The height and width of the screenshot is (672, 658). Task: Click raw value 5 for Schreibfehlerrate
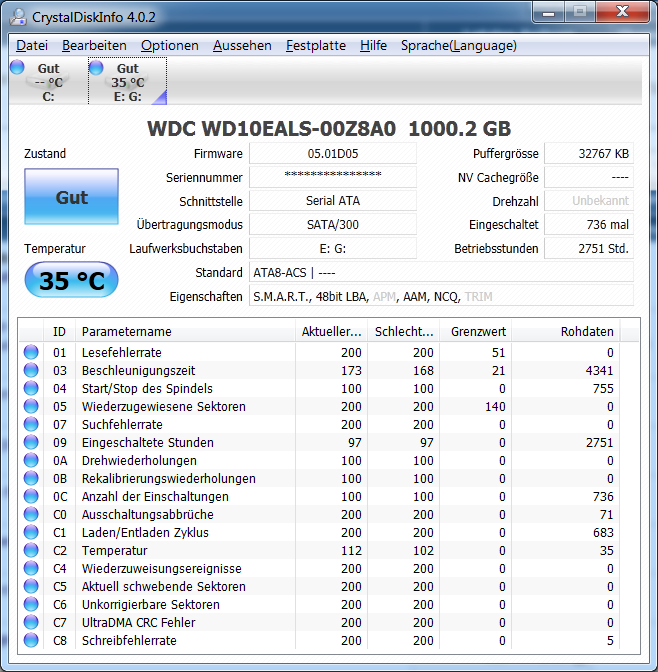pyautogui.click(x=610, y=640)
